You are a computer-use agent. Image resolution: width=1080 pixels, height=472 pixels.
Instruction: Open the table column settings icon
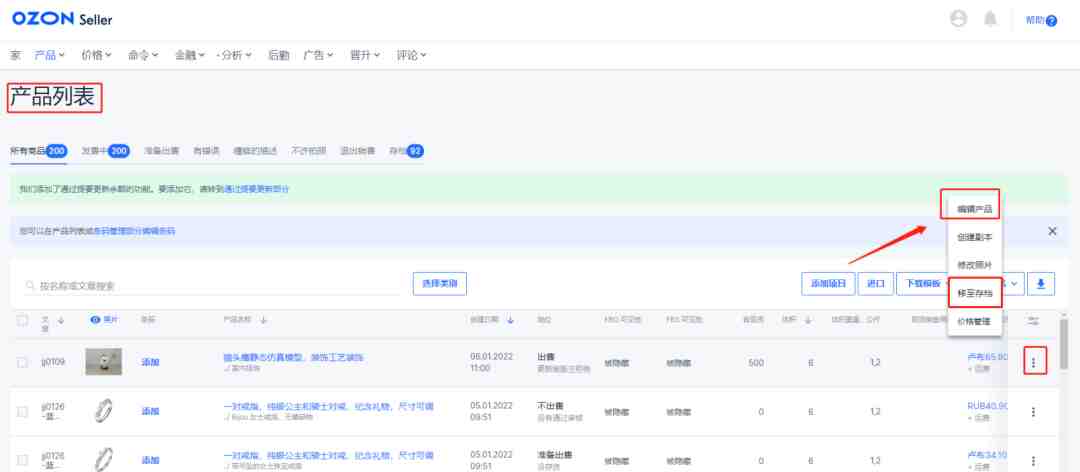1032,320
